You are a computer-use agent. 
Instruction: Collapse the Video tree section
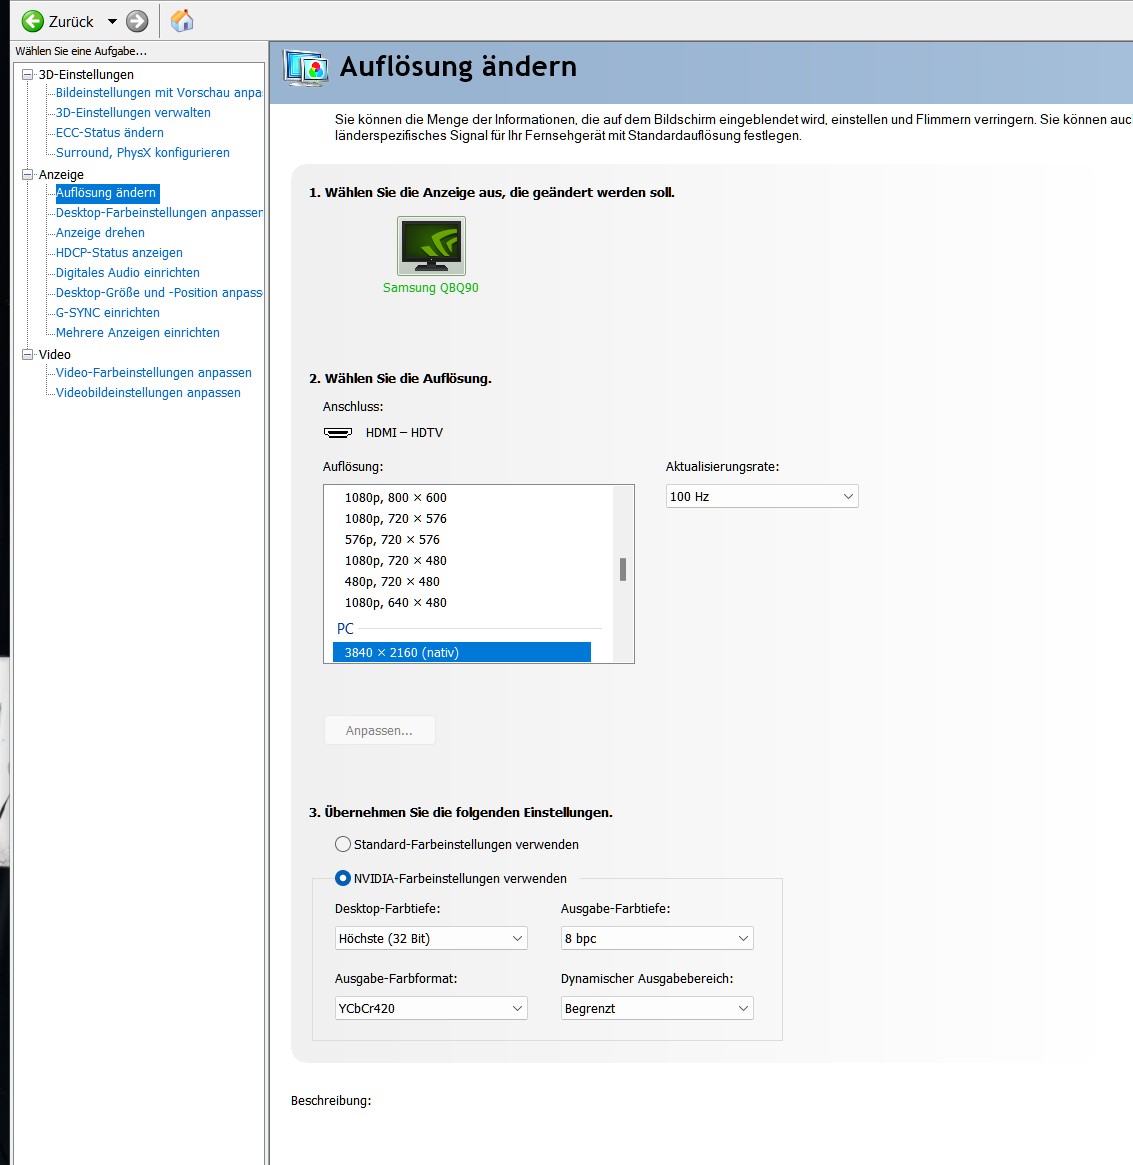(28, 354)
